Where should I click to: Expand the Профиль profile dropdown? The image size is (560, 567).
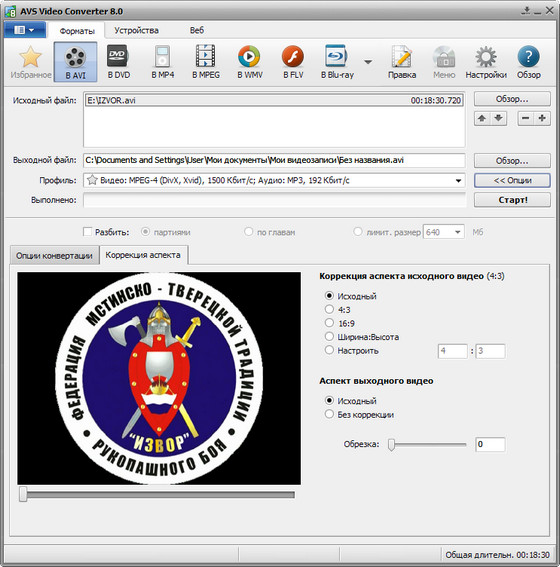[458, 180]
